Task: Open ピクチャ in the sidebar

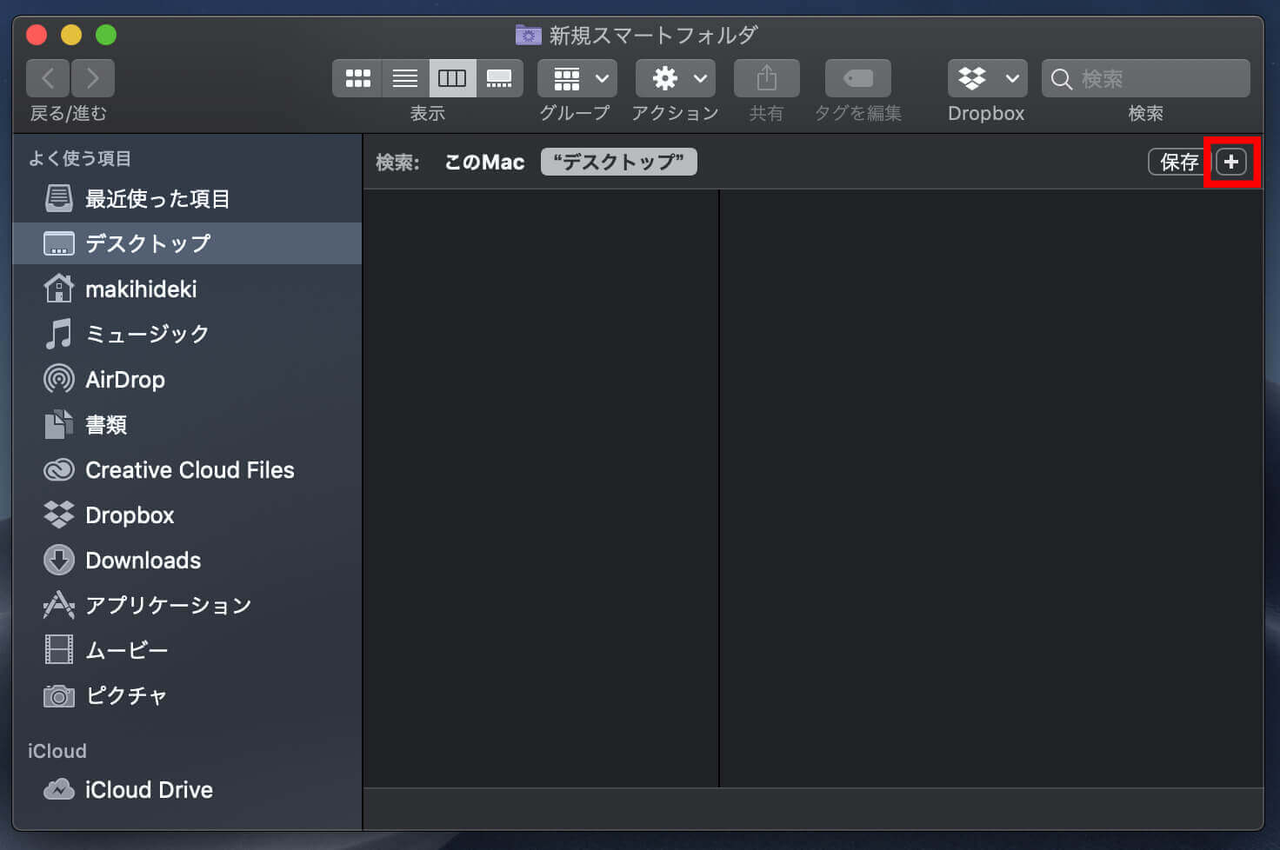Action: click(187, 695)
